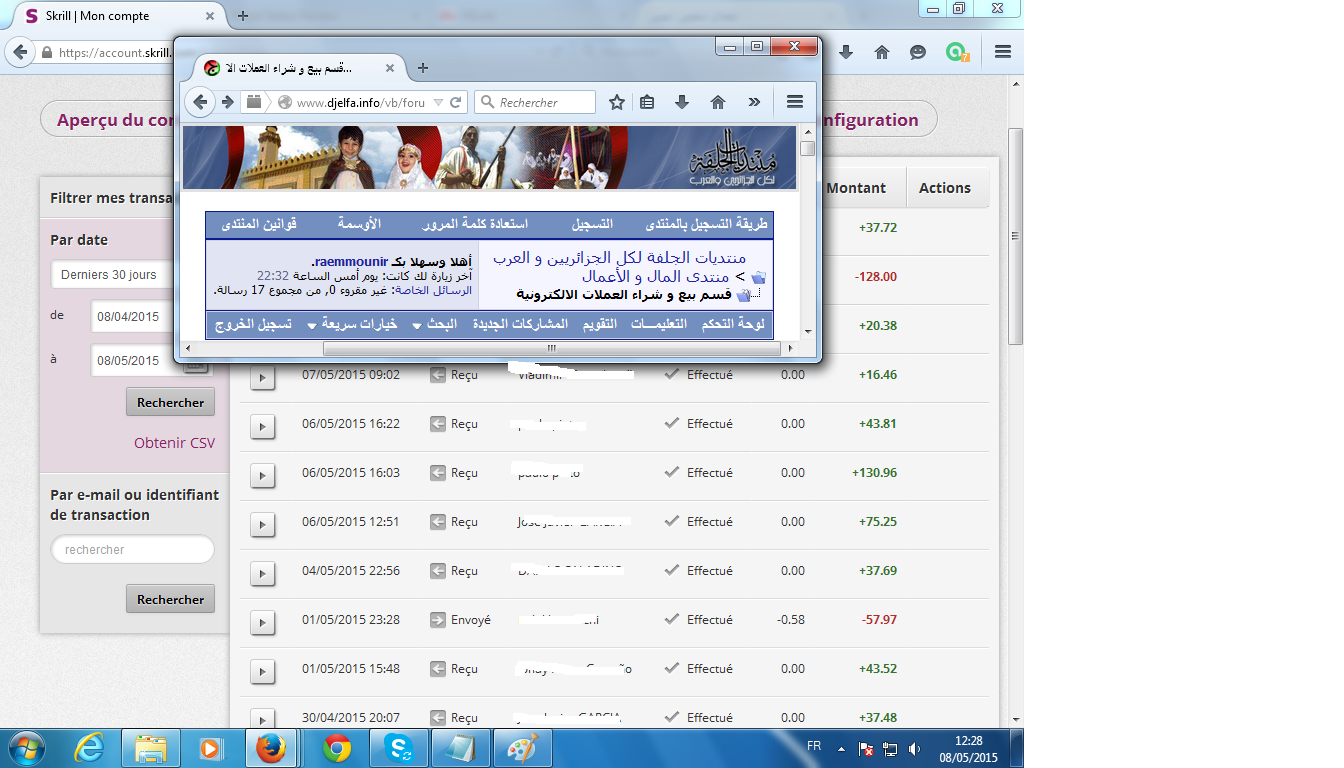
Task: Open hamburger menu in Skrill window
Action: pos(1003,52)
